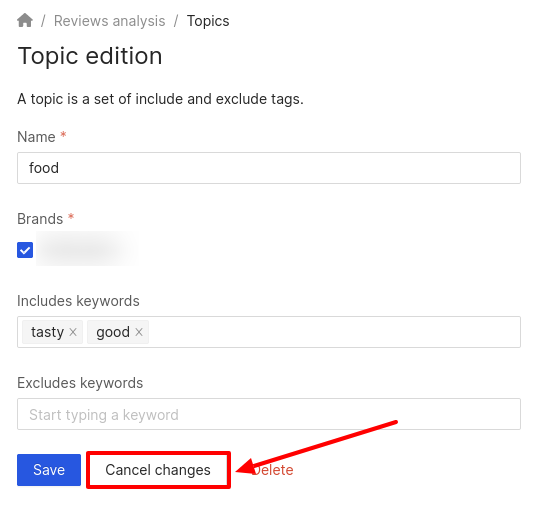Image resolution: width=540 pixels, height=512 pixels.
Task: Select the Topics breadcrumb item
Action: 208,21
